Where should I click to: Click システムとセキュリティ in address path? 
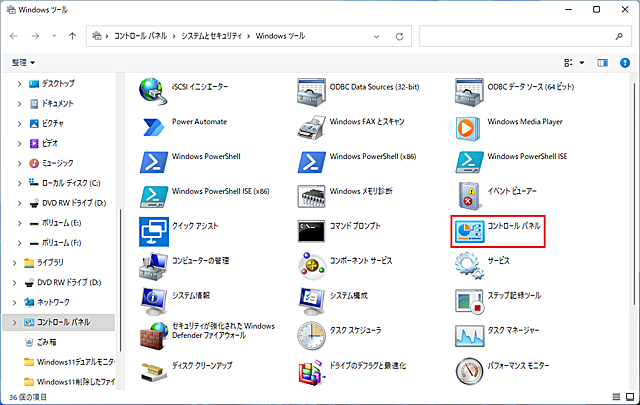click(x=211, y=36)
